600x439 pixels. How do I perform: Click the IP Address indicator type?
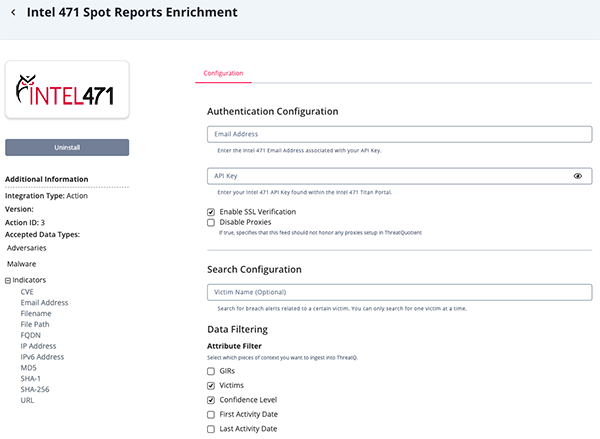38,346
